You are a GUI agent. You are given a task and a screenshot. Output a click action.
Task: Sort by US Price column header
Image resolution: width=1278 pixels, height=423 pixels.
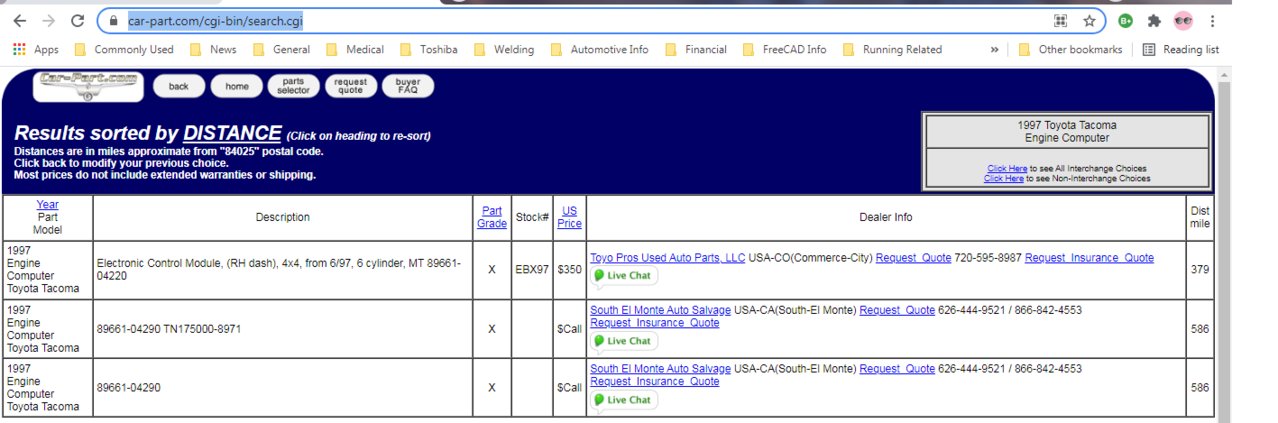click(x=569, y=217)
